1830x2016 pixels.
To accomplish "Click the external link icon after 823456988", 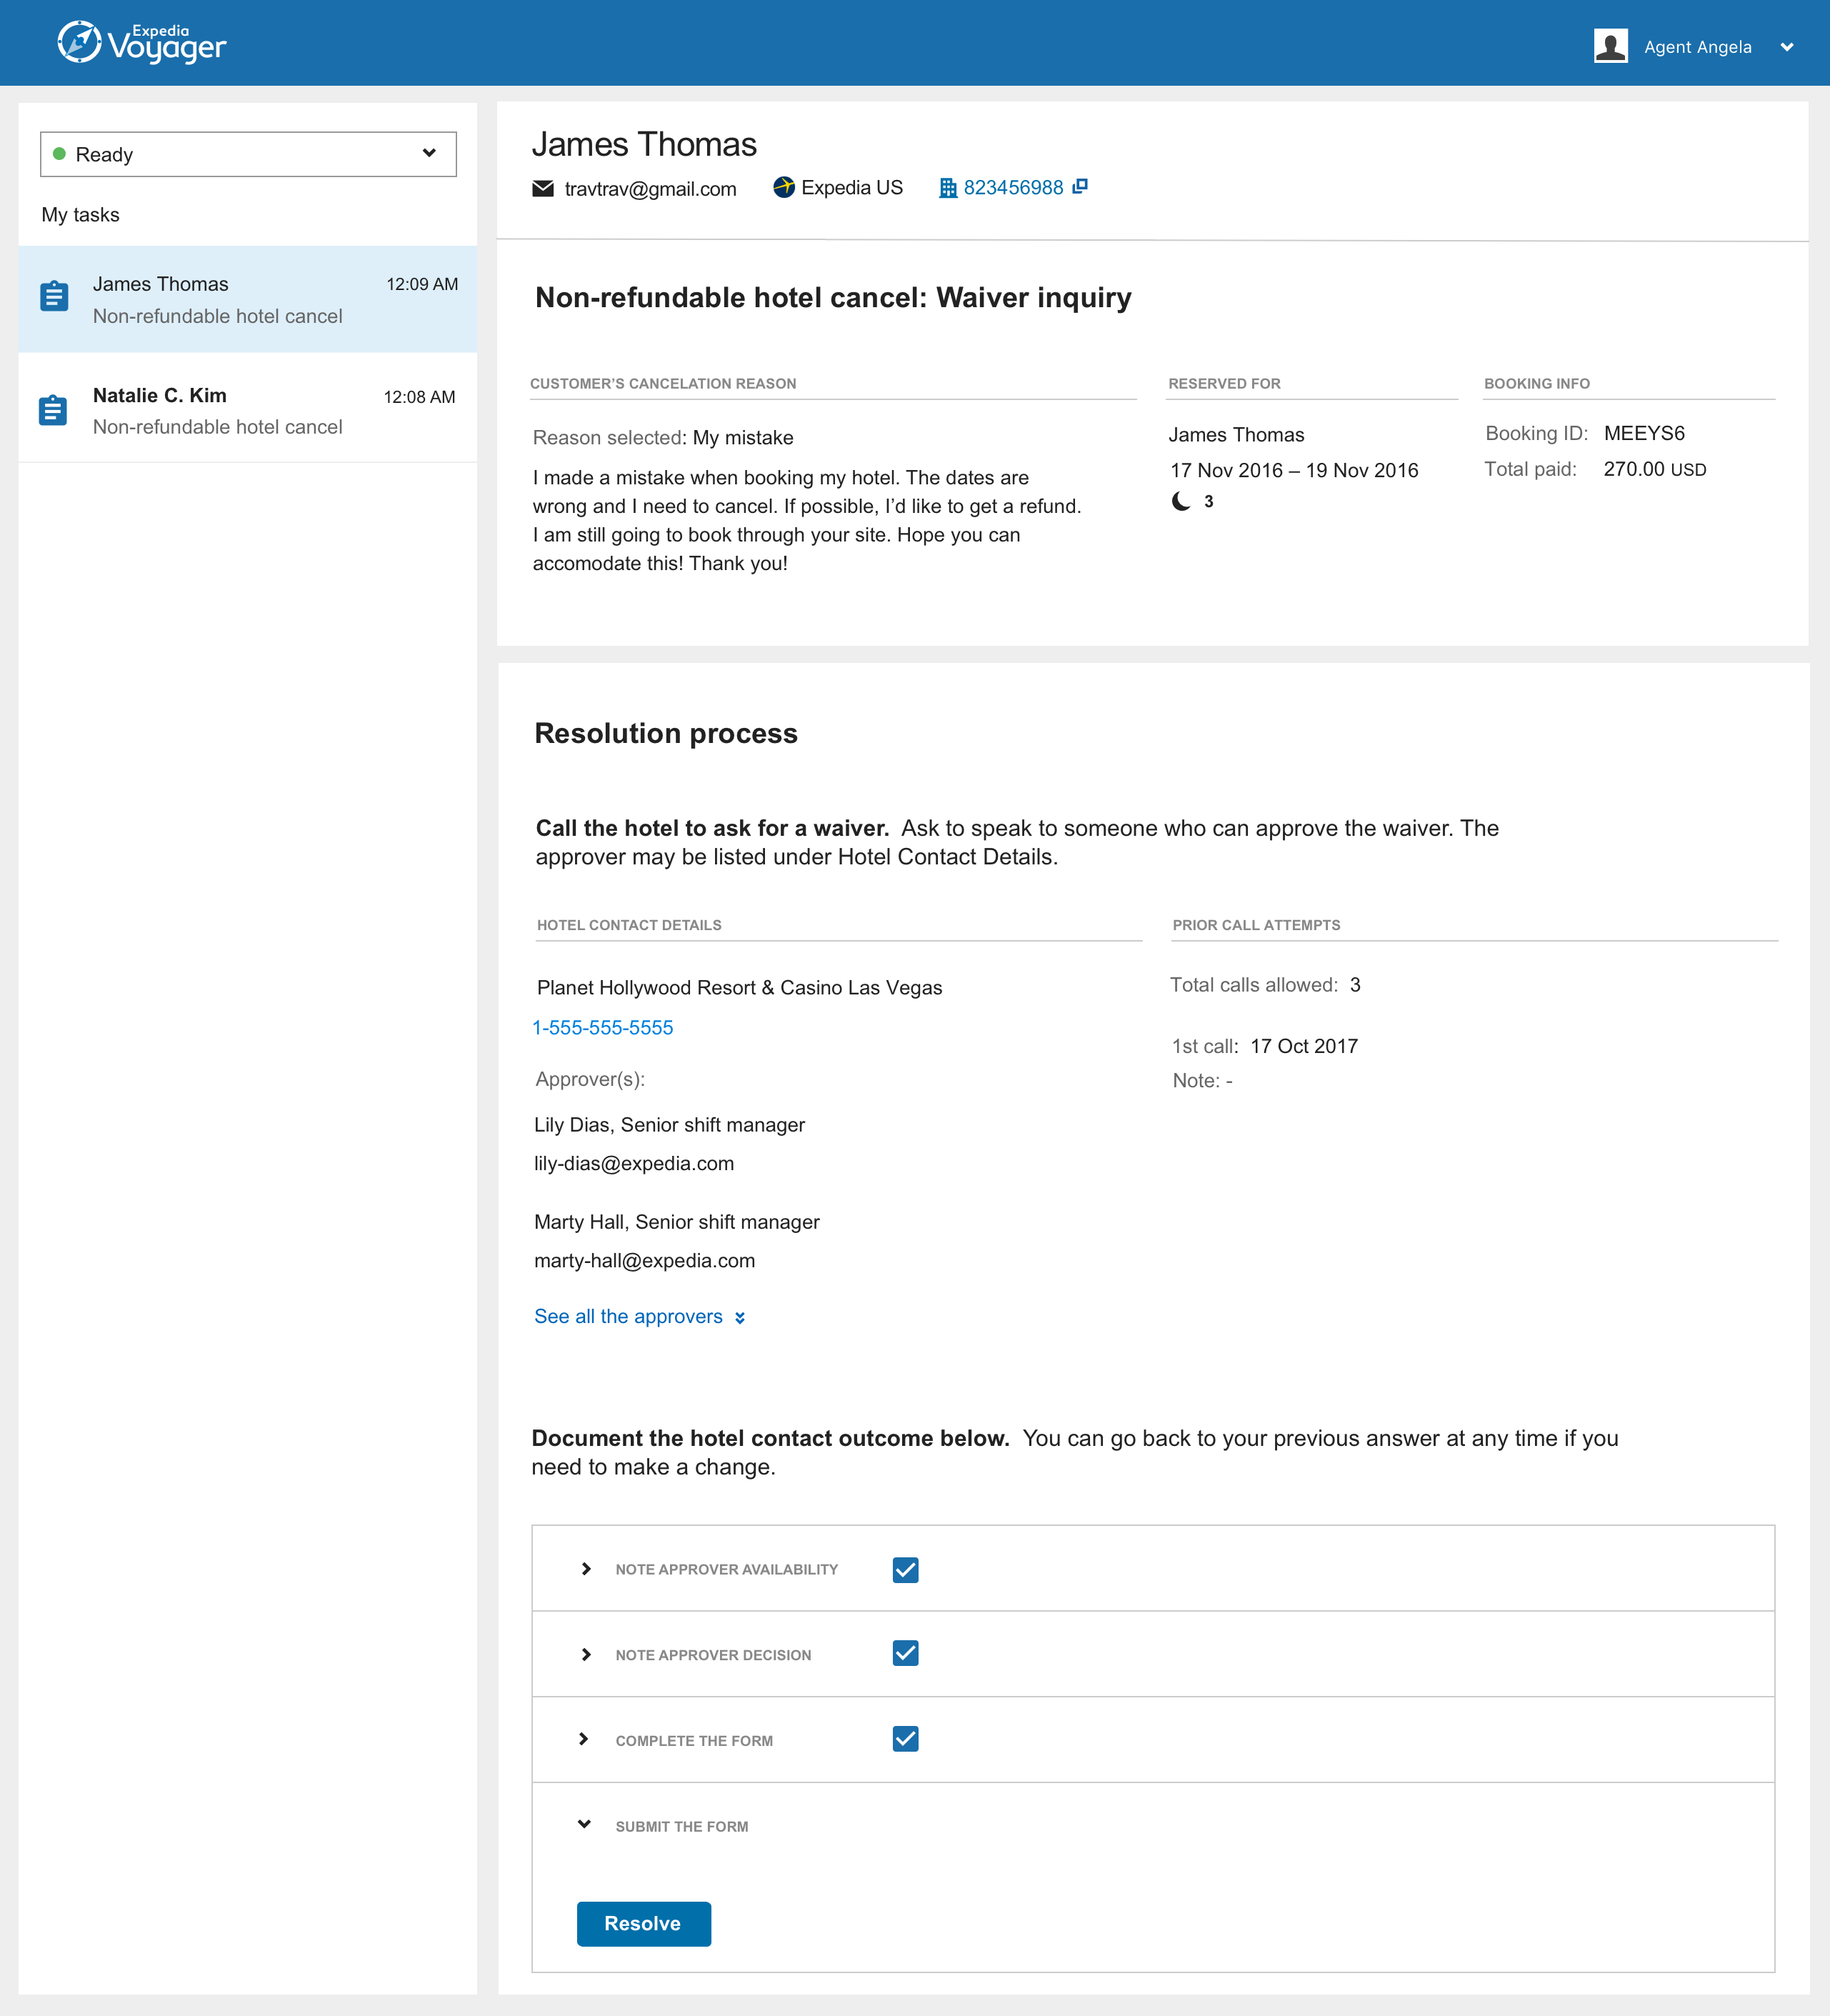I will pos(1080,186).
